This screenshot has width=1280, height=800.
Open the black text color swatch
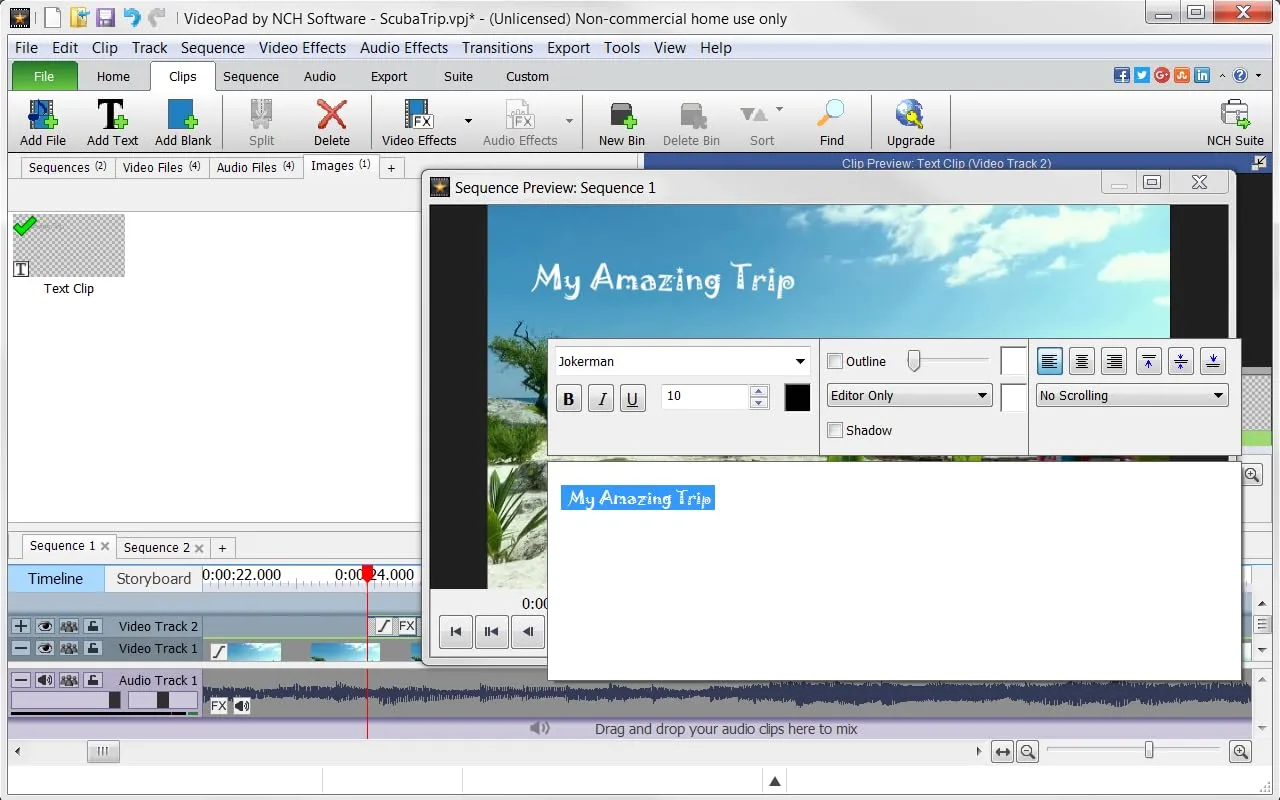click(797, 398)
